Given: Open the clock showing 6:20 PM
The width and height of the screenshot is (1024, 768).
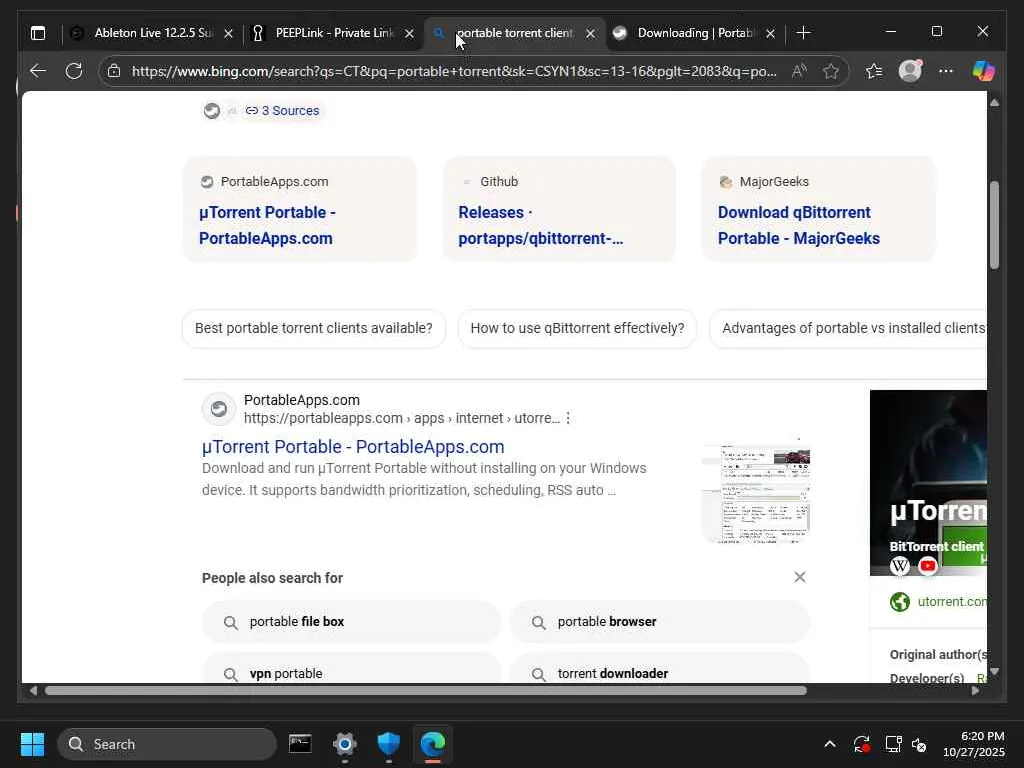Looking at the screenshot, I should click(x=973, y=744).
